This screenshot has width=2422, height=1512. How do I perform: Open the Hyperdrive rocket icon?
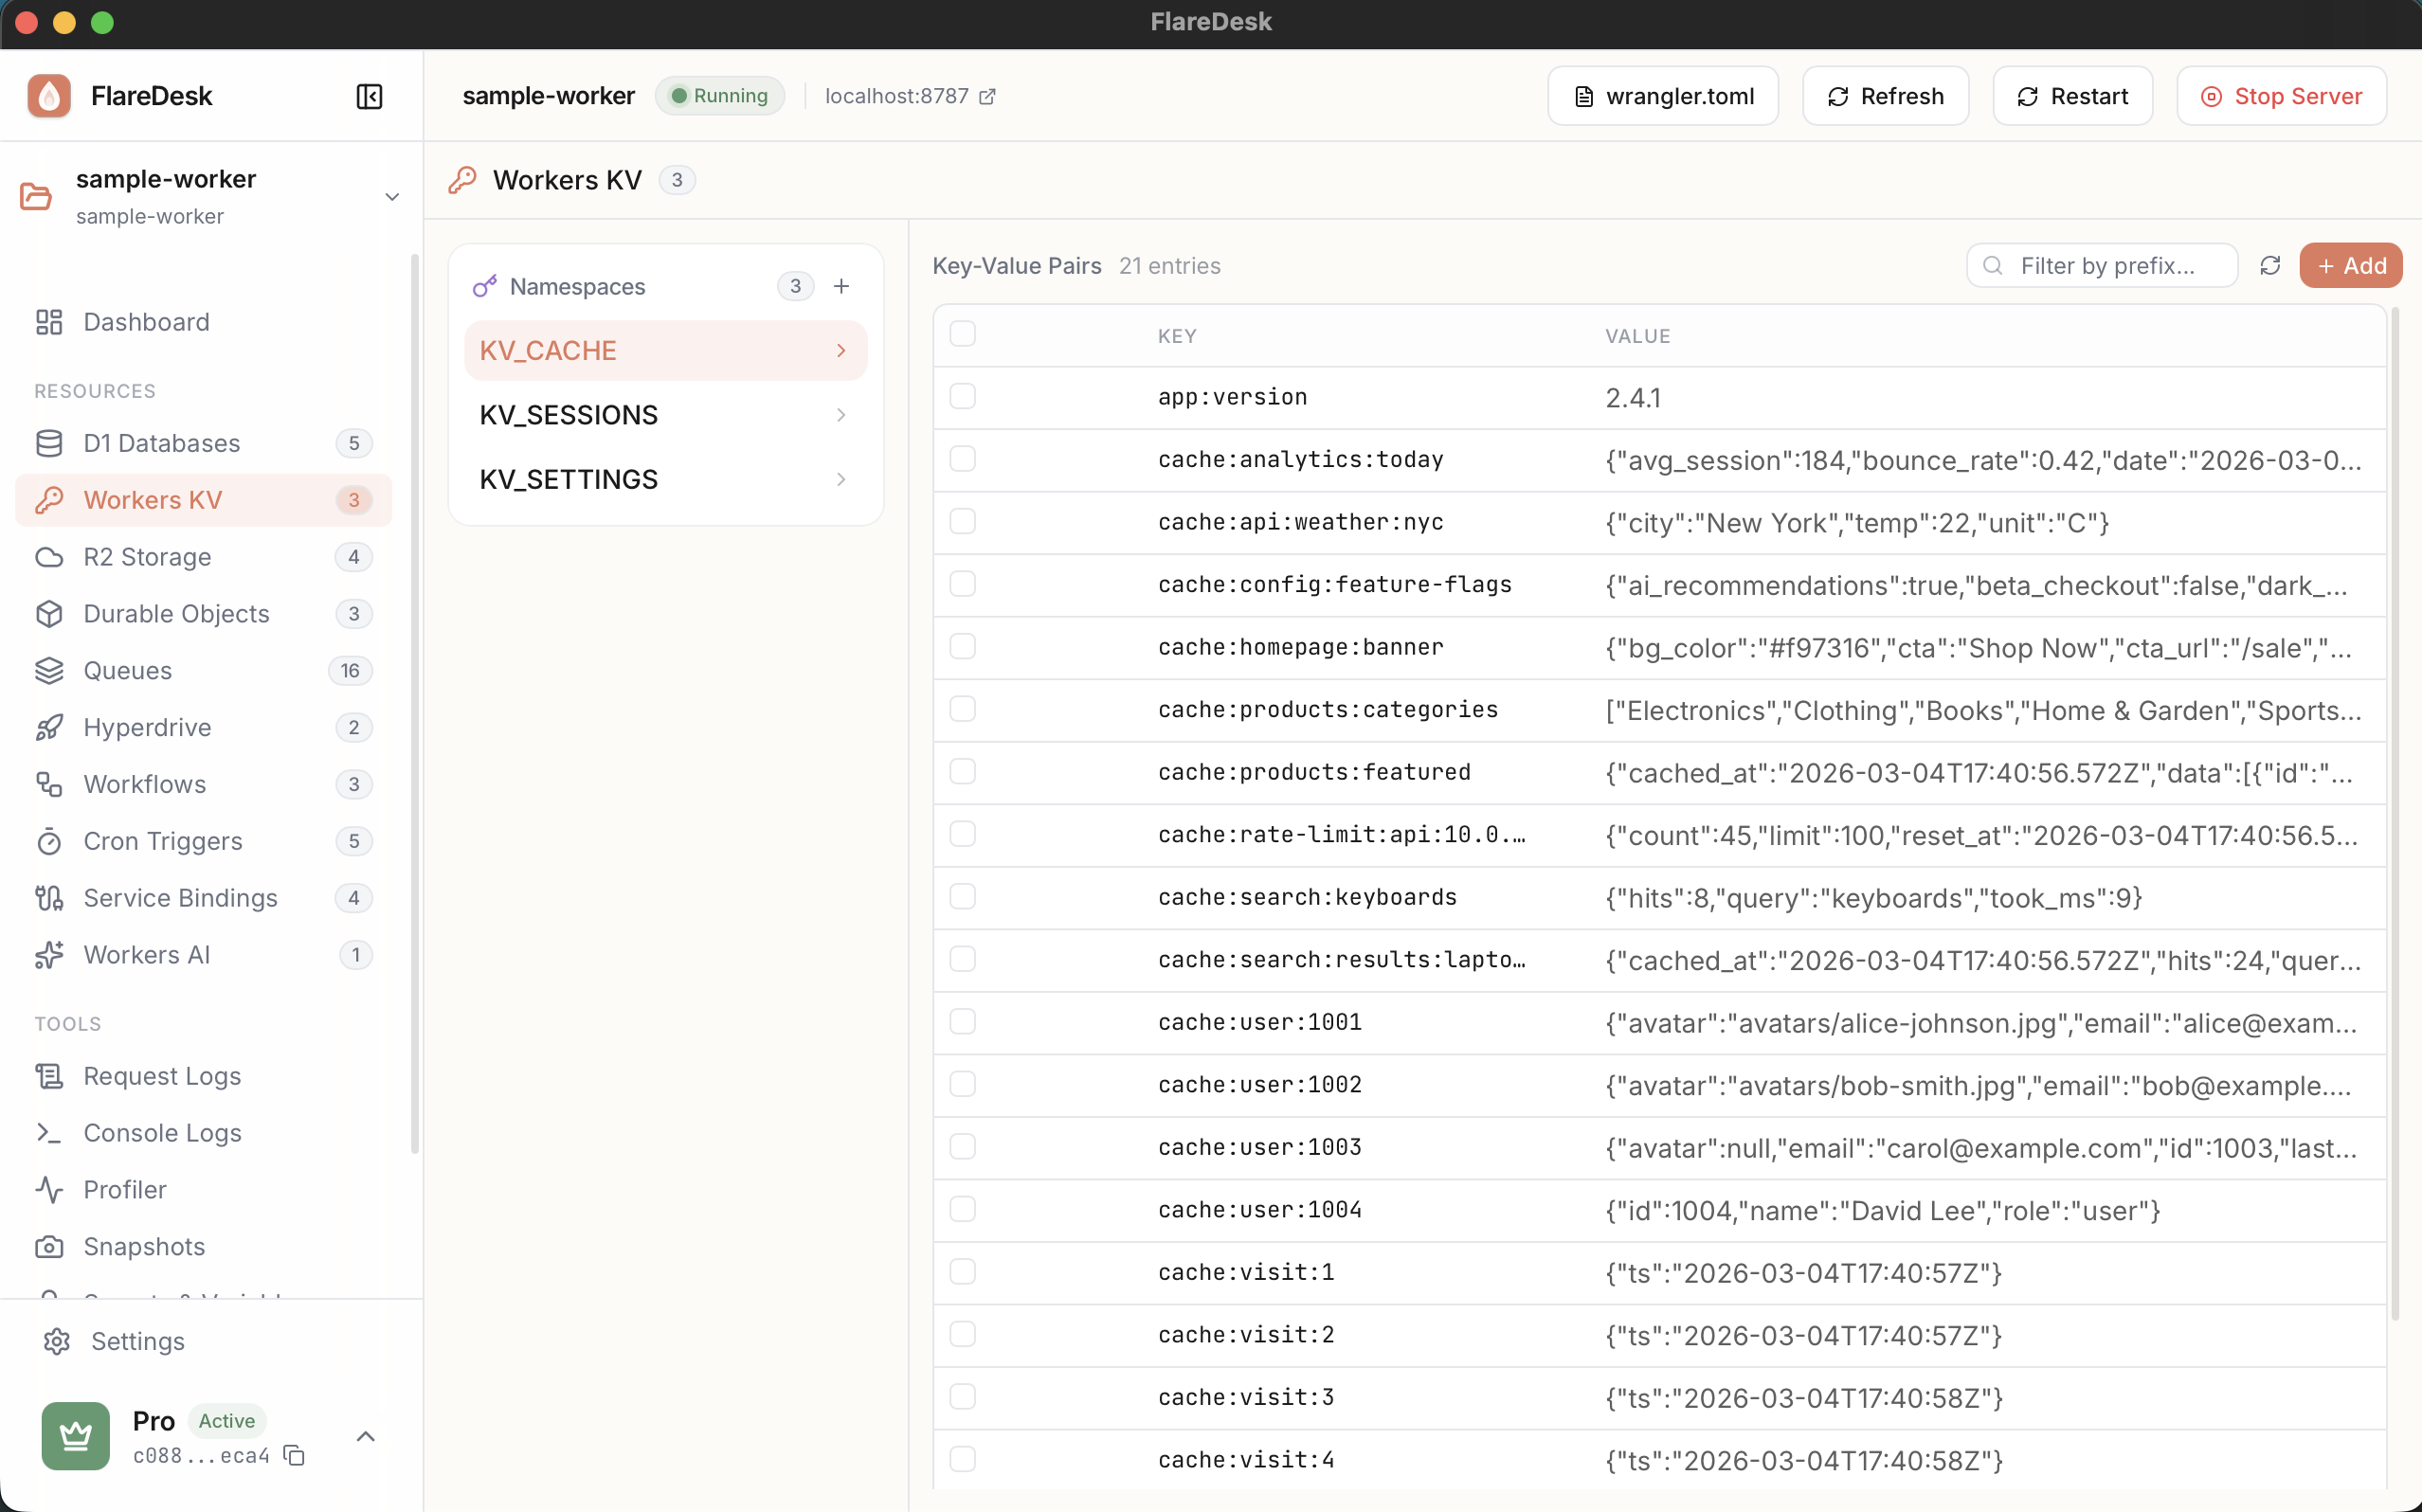point(49,727)
